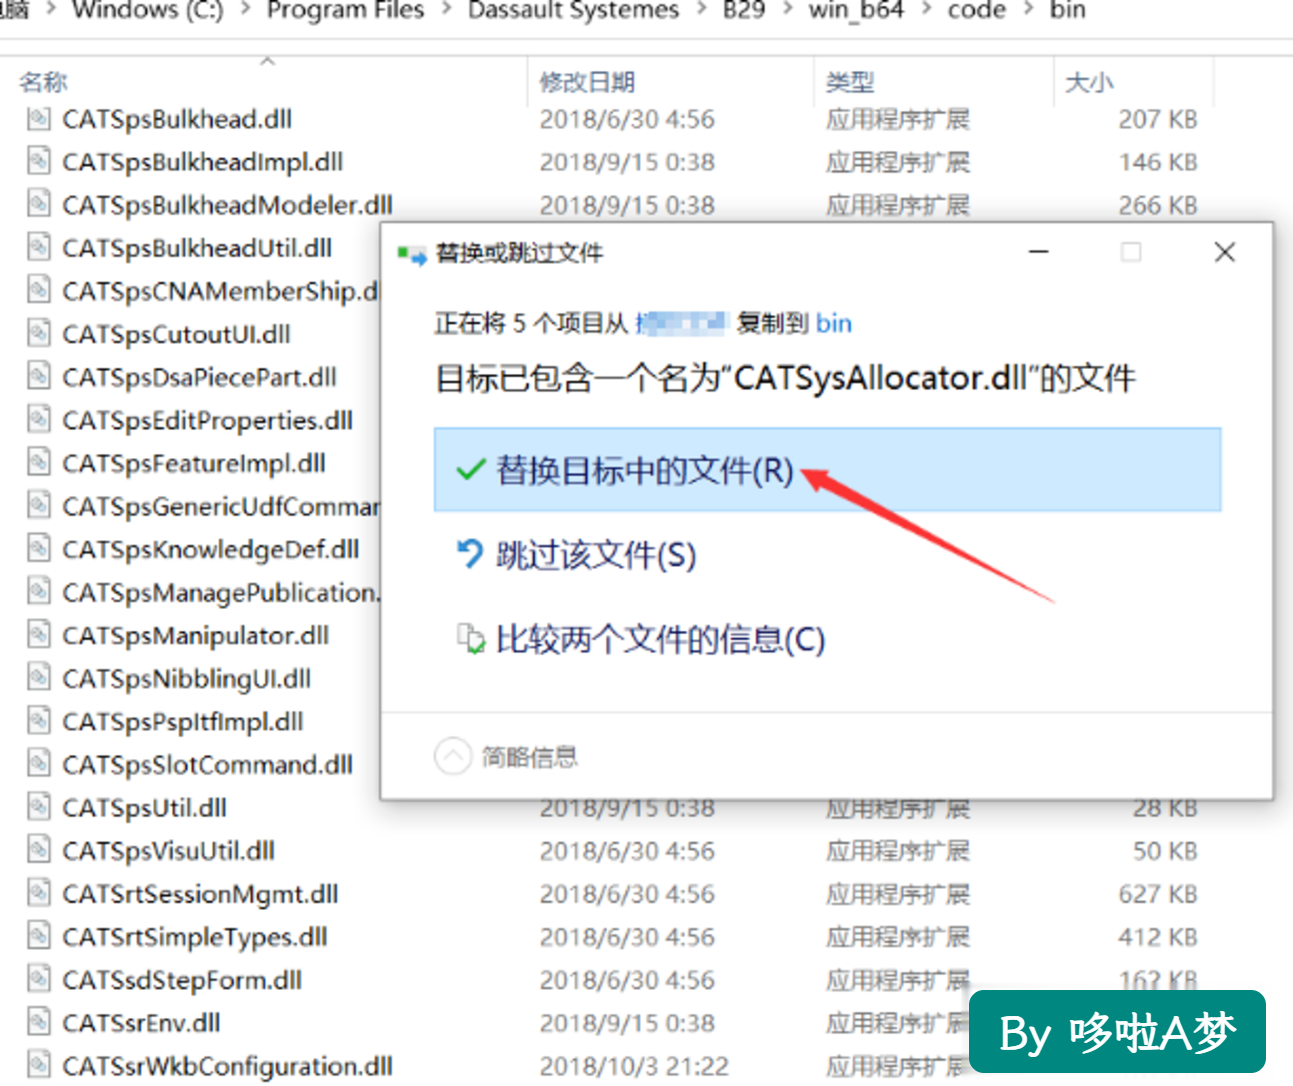Select the CATSsrEnv.dll file icon
1293x1086 pixels.
tap(38, 1022)
